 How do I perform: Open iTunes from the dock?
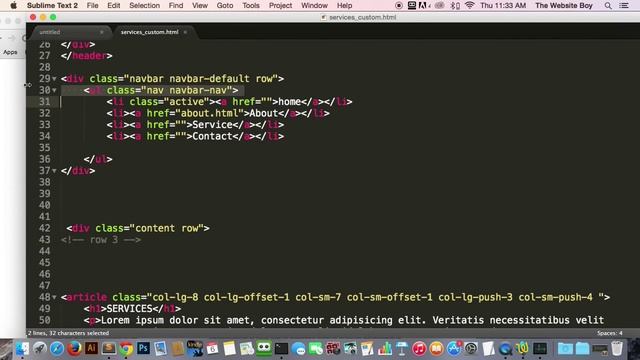[419, 348]
